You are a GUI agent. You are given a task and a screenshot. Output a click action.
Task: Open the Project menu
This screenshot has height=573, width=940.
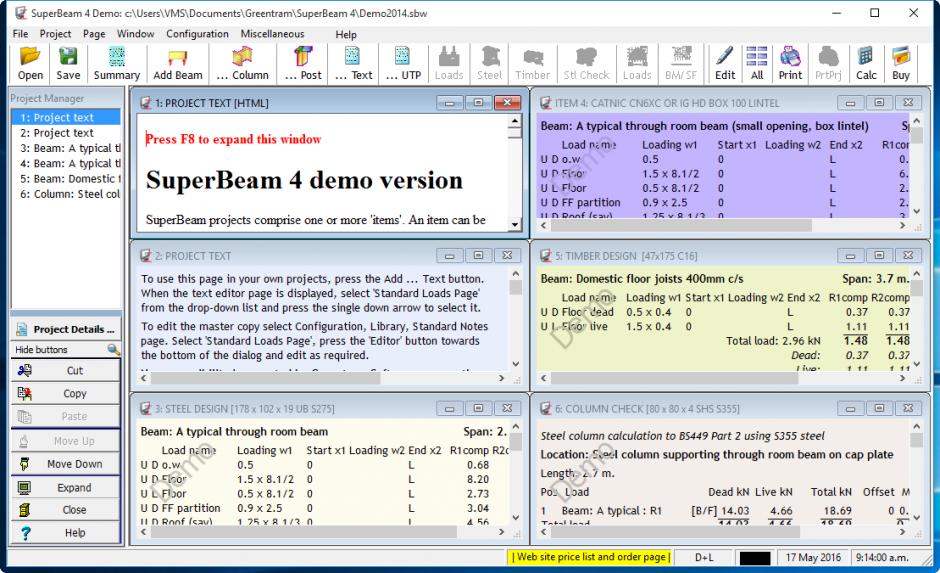(55, 34)
